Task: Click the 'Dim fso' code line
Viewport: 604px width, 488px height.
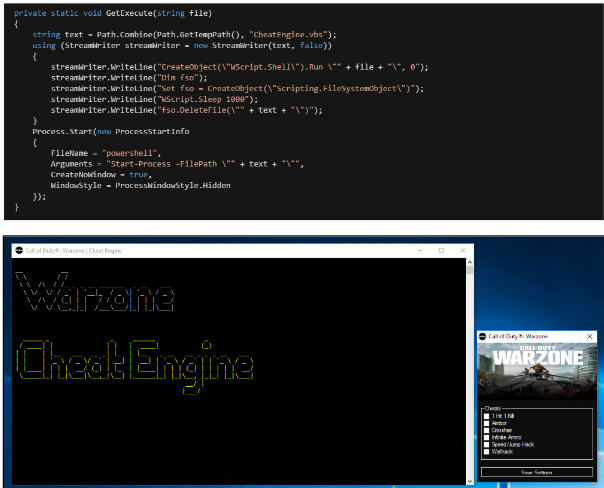Action: (x=129, y=78)
